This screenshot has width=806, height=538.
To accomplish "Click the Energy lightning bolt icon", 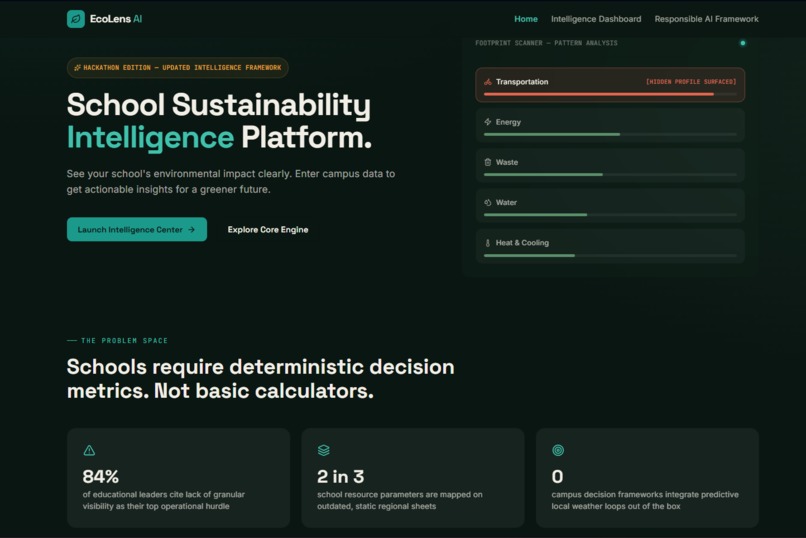I will pos(488,122).
